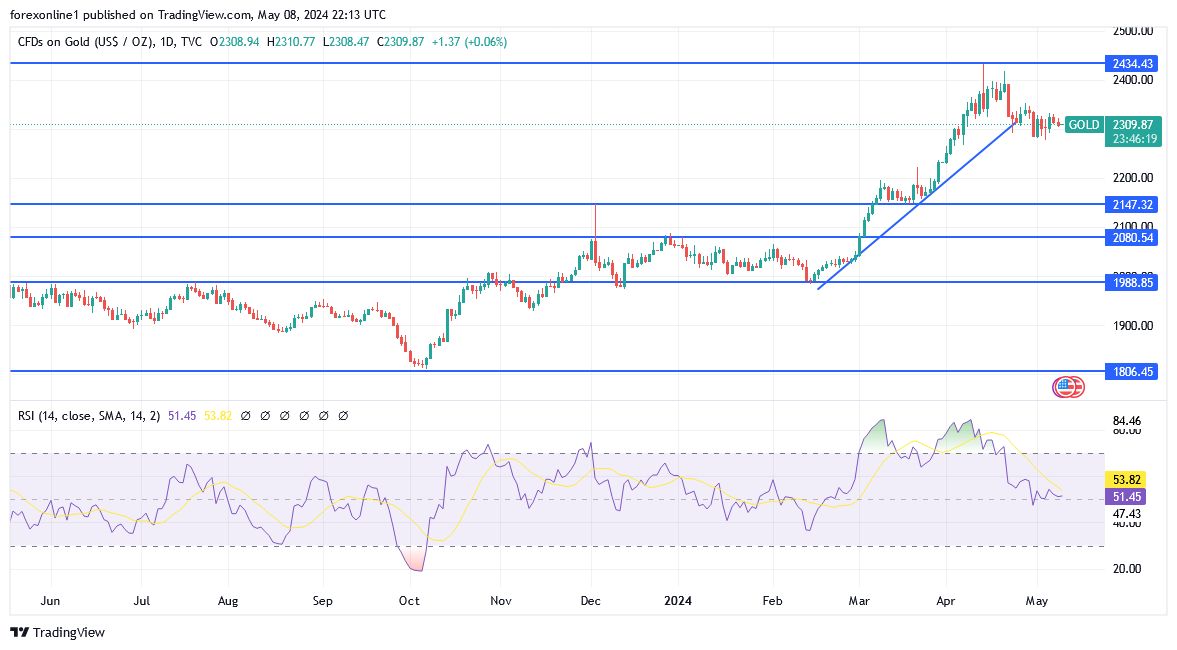Click the US flag emoji on the chart
Viewport: 1177px width, 650px height.
1068,385
